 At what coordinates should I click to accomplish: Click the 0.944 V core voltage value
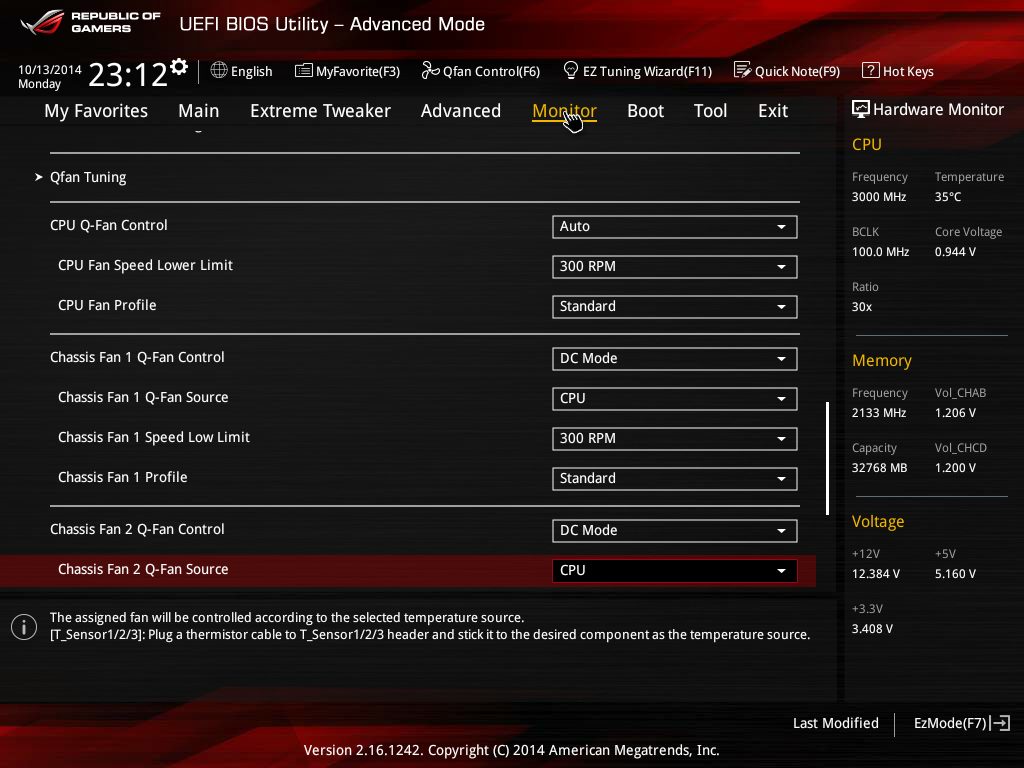955,251
